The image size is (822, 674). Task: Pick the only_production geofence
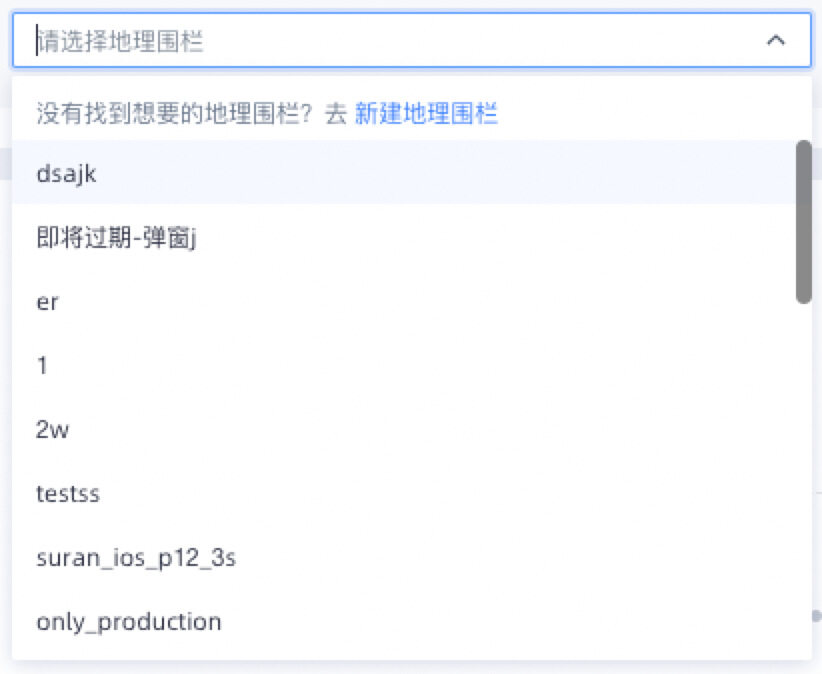[128, 622]
